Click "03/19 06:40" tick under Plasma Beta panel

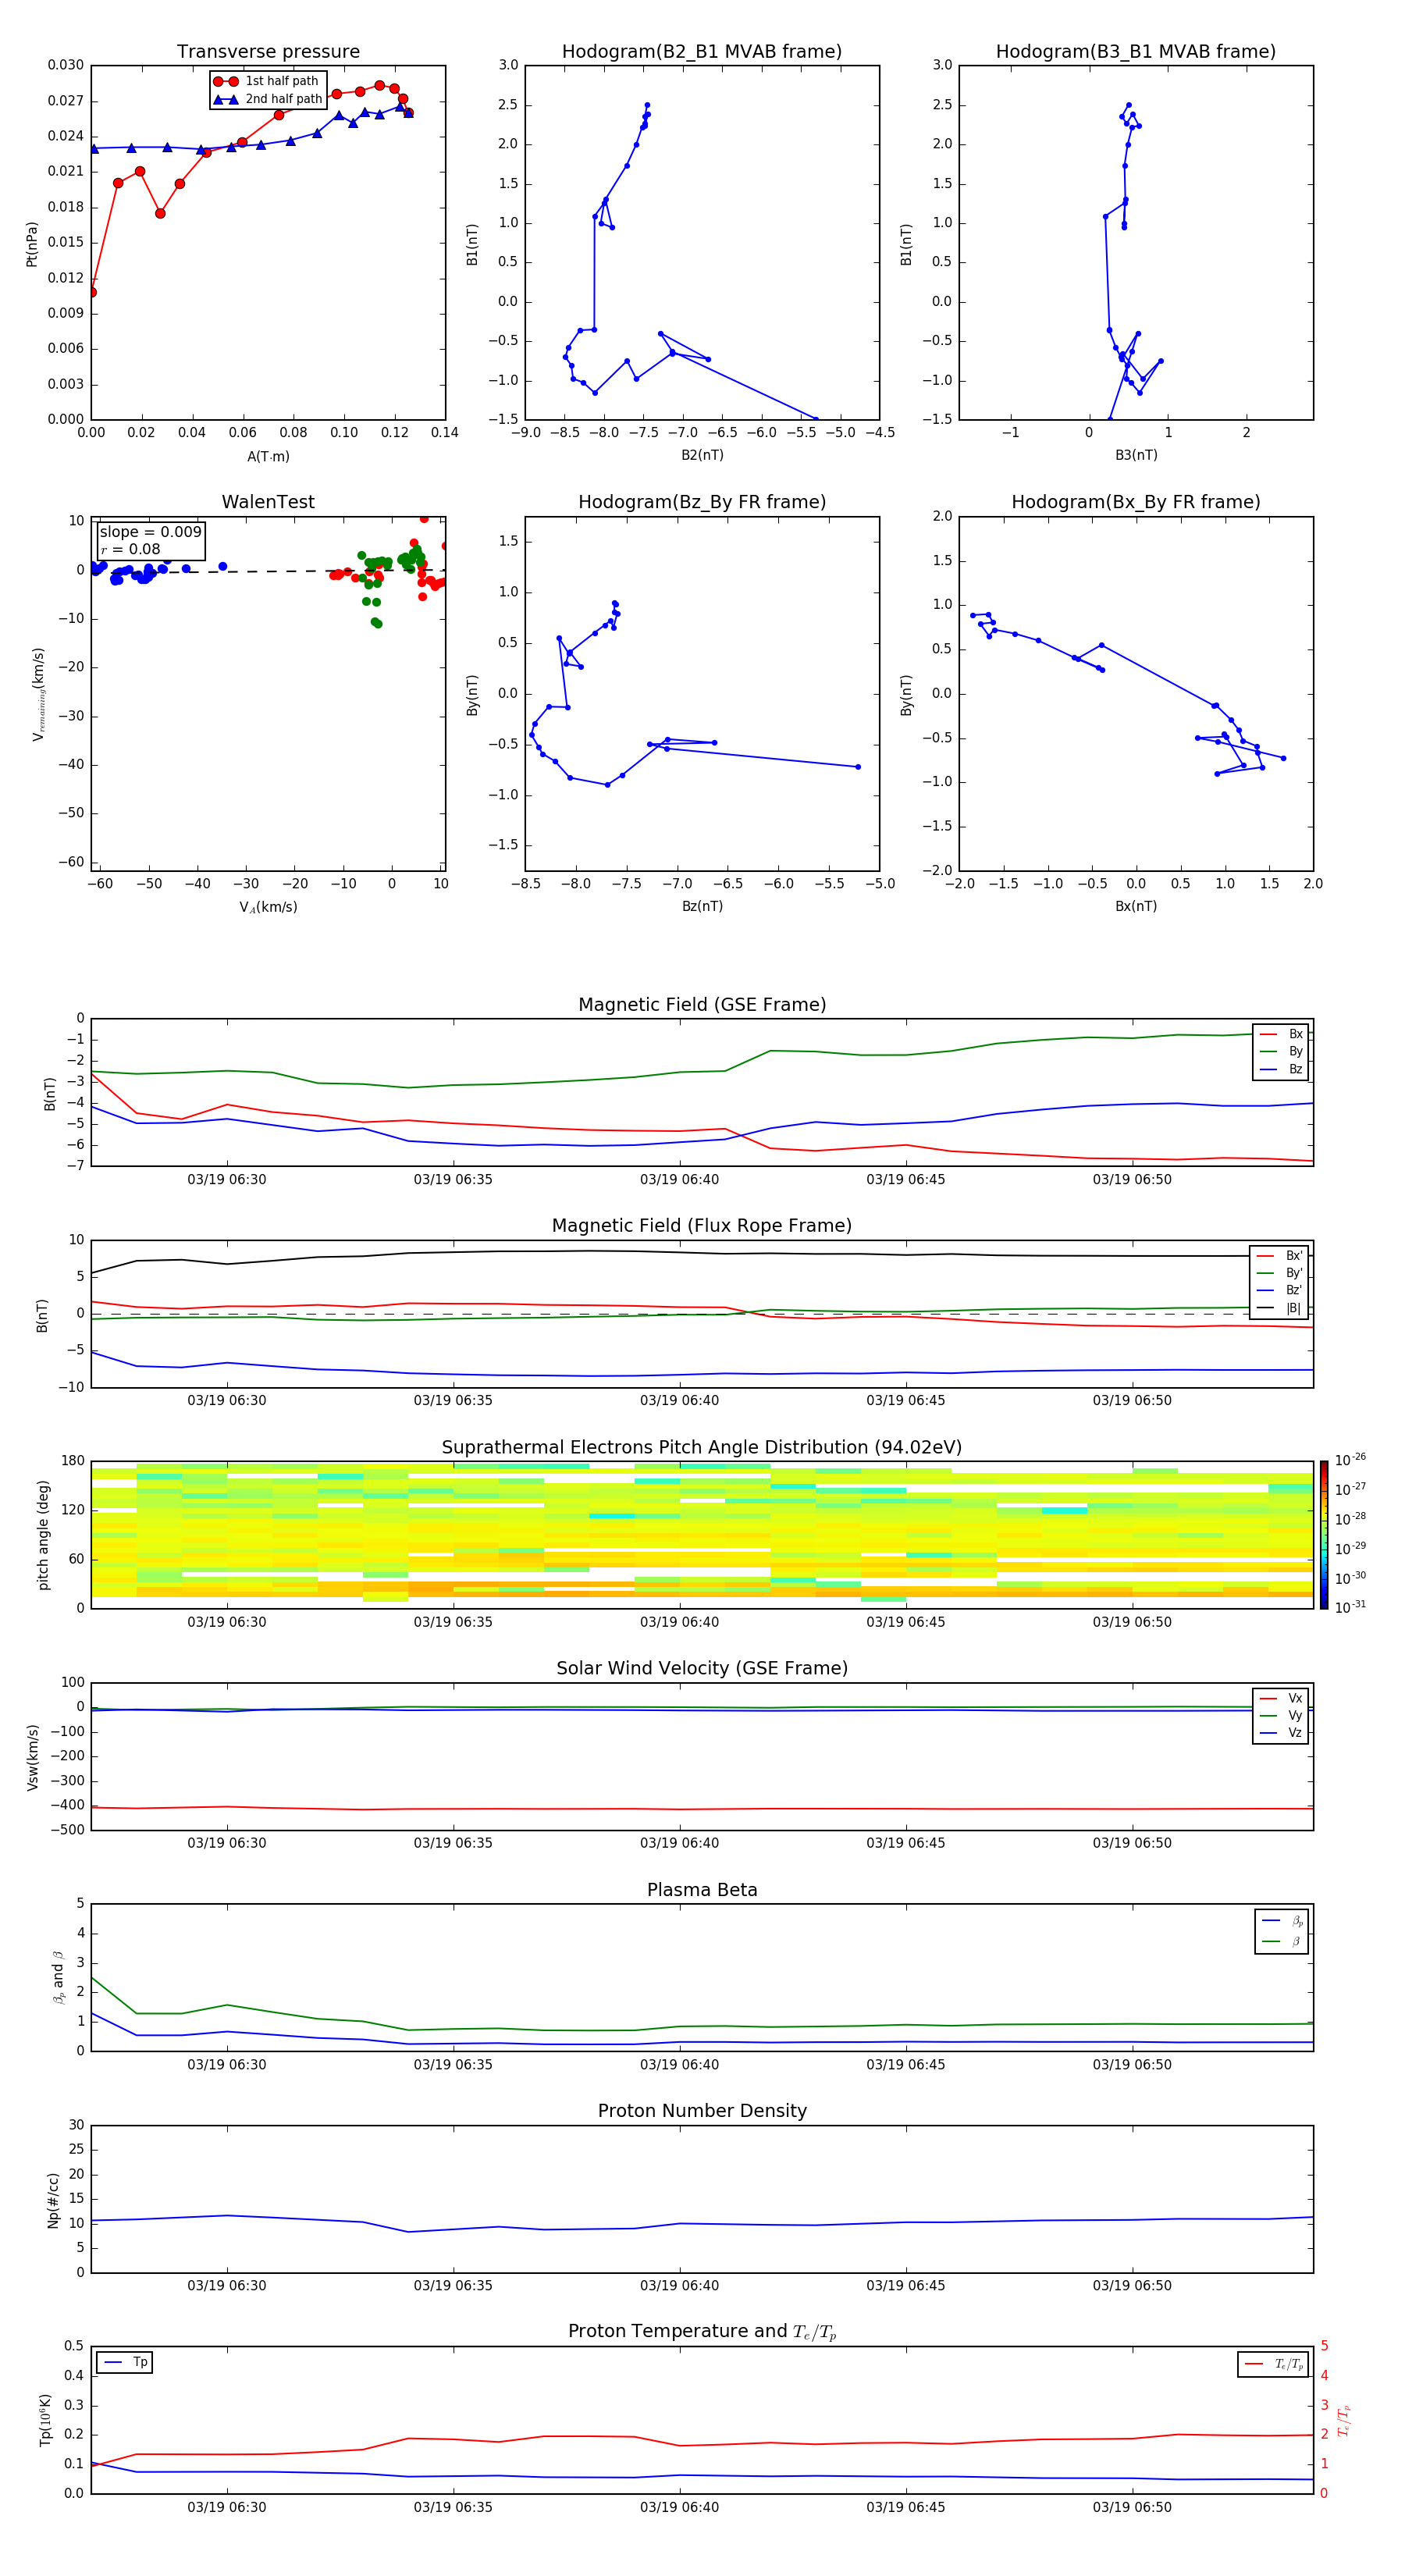(x=680, y=2065)
